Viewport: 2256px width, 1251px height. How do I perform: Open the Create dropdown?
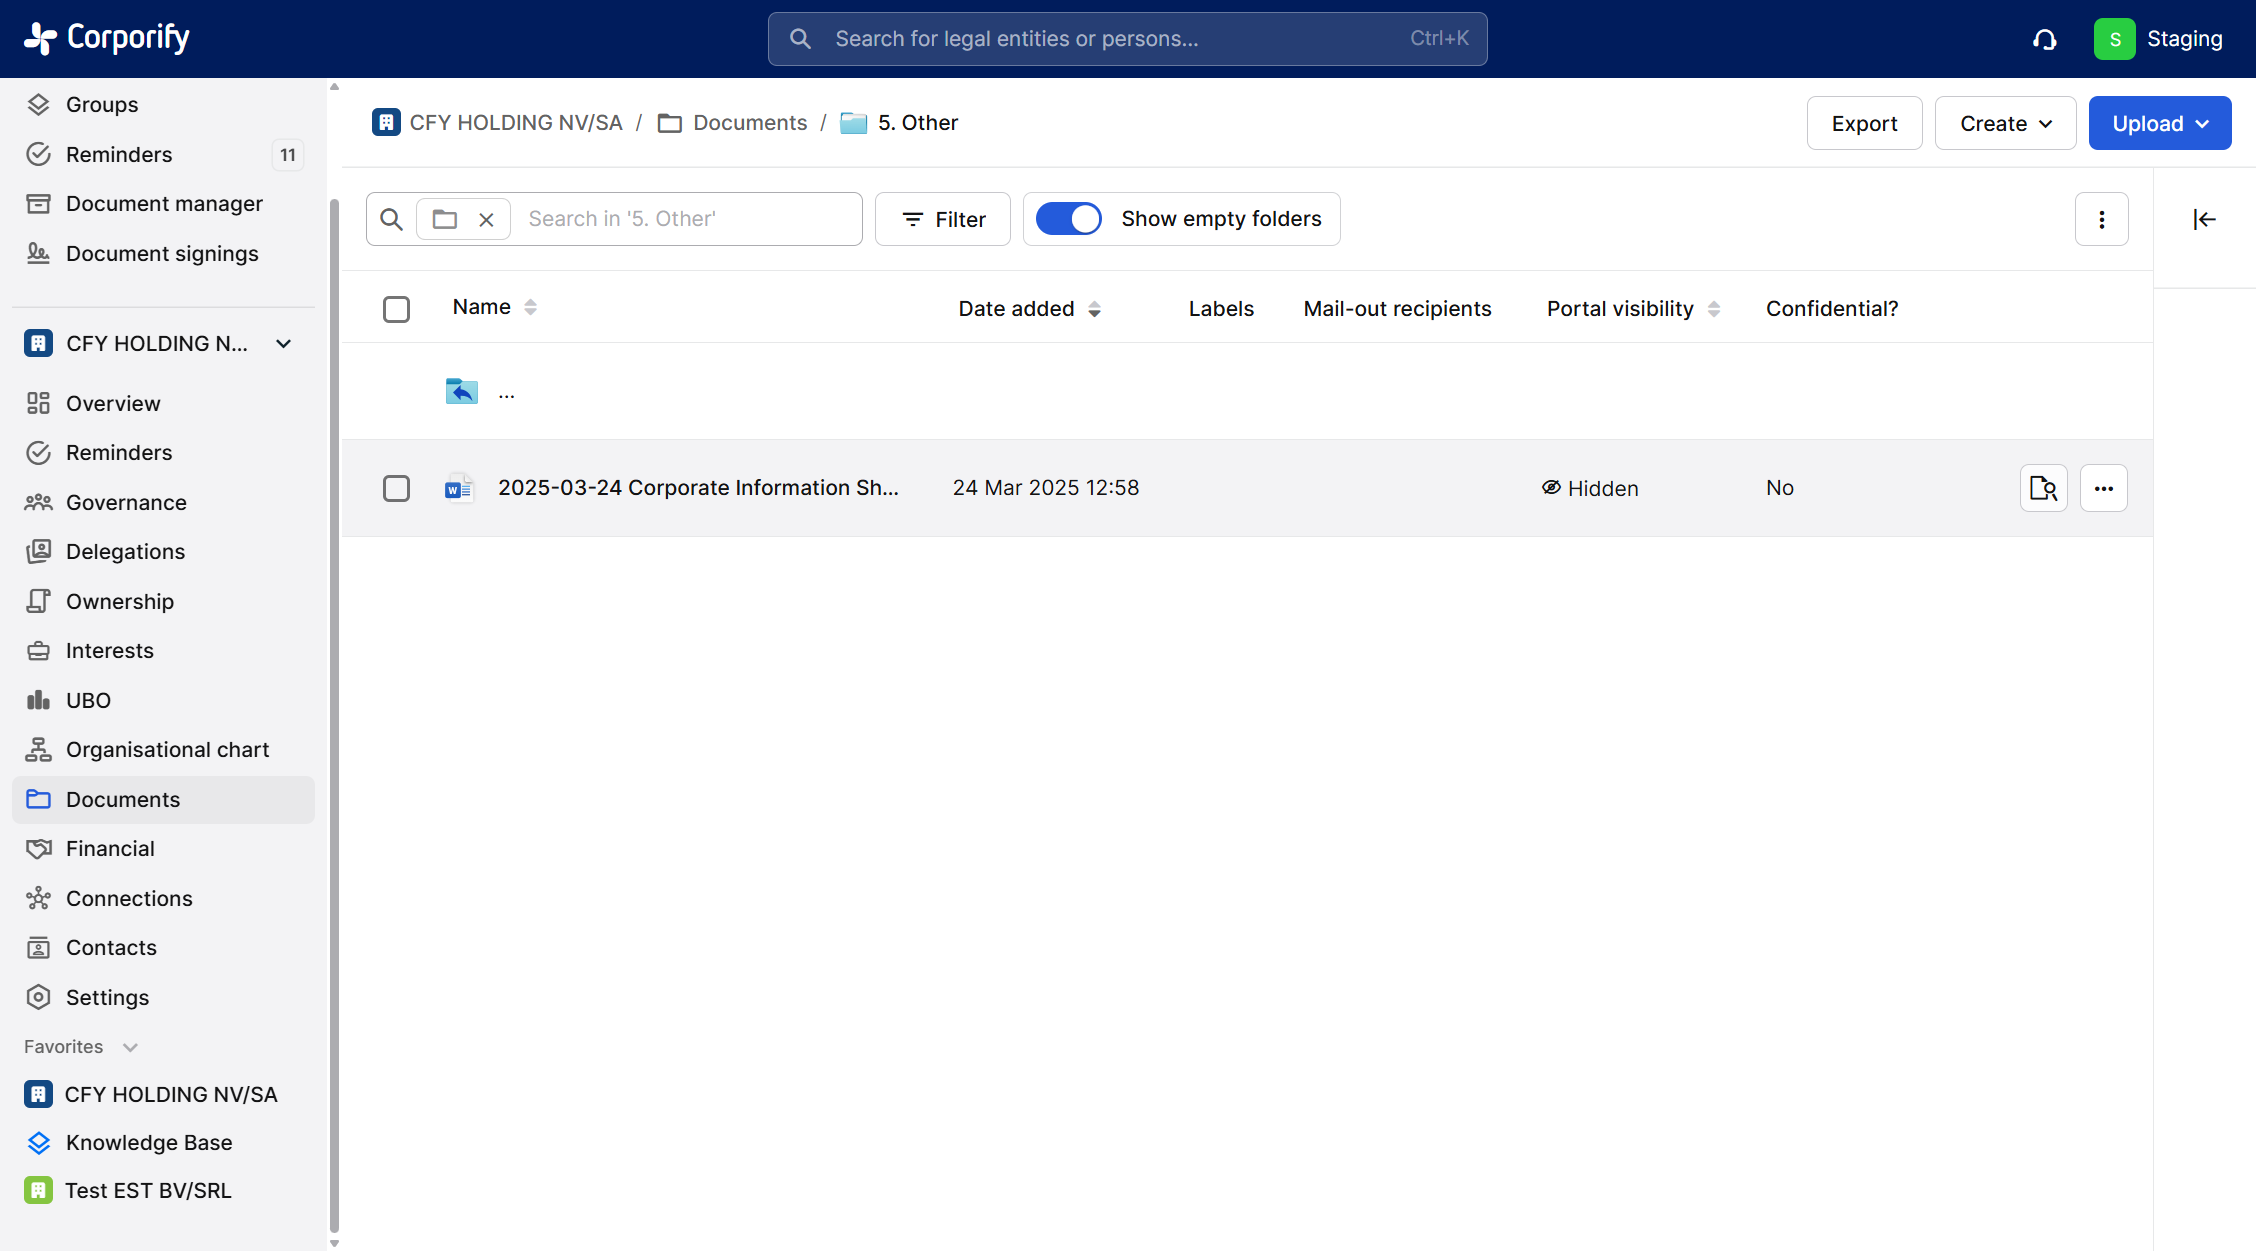click(x=2004, y=123)
